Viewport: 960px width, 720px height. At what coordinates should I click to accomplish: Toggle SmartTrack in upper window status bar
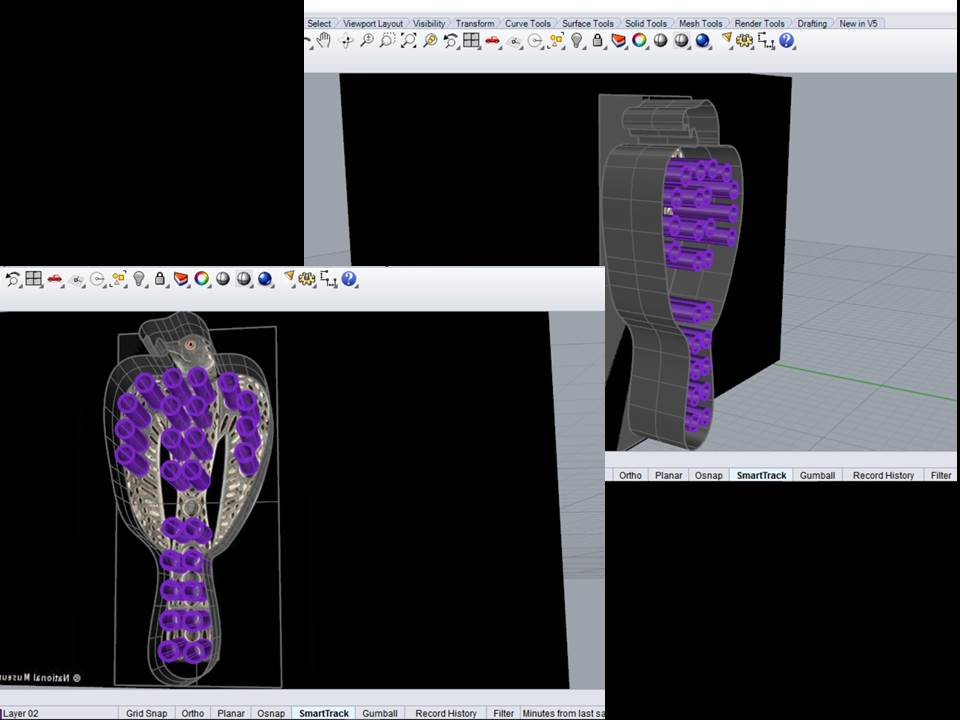point(761,475)
